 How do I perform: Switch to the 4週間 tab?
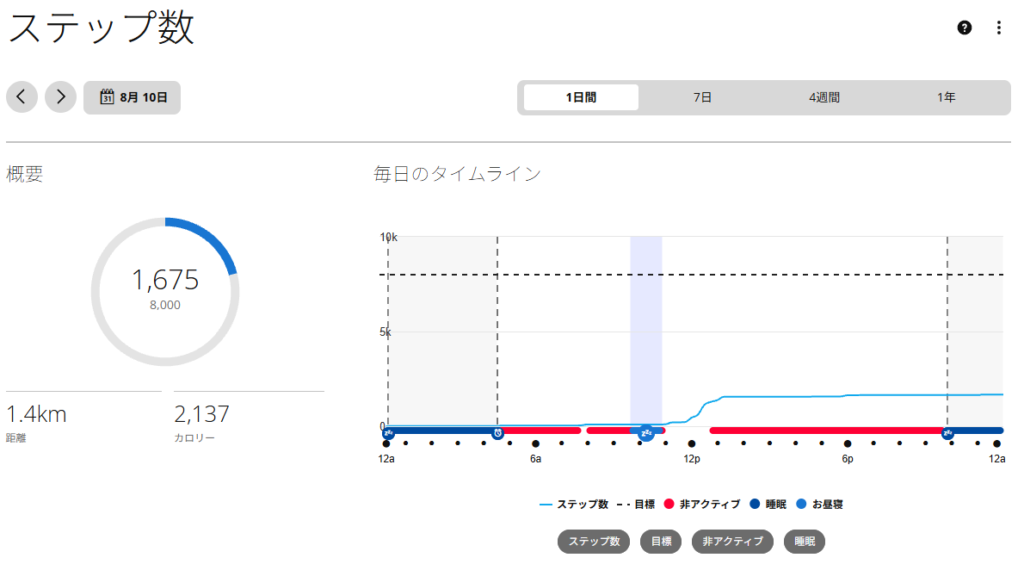pos(824,97)
